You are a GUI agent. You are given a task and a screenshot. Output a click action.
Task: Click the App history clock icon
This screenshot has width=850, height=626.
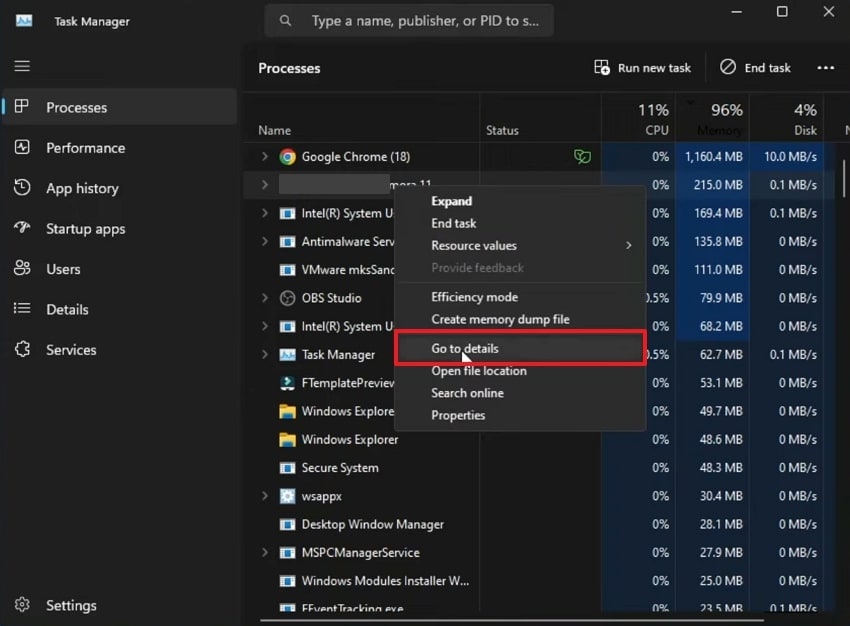tap(22, 188)
